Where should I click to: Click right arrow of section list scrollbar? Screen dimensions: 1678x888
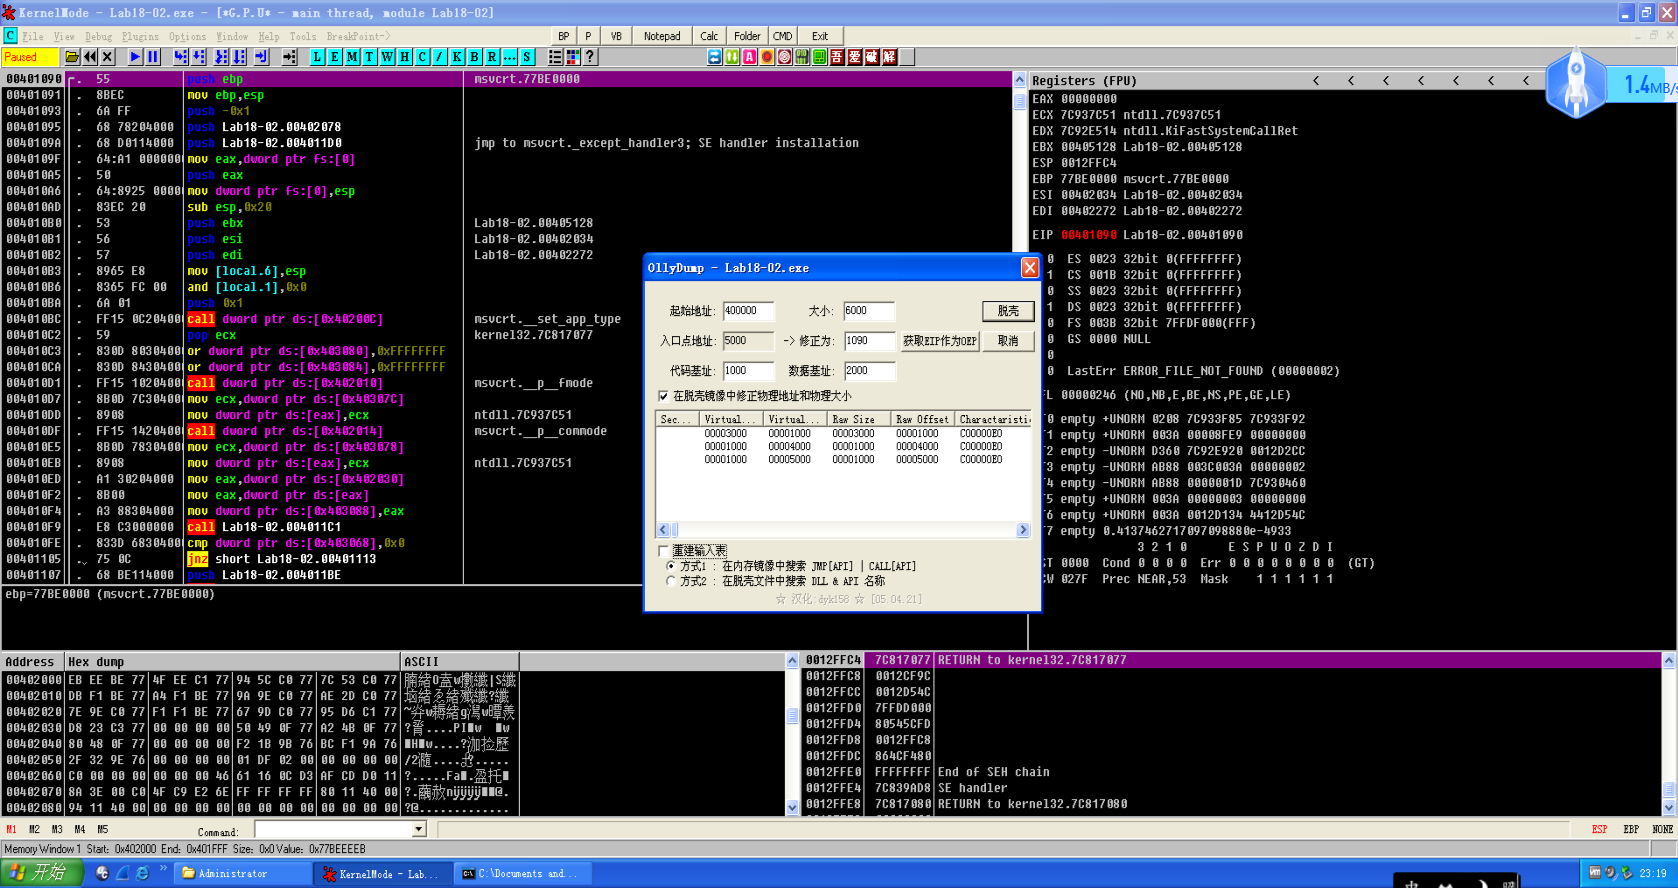point(1022,530)
